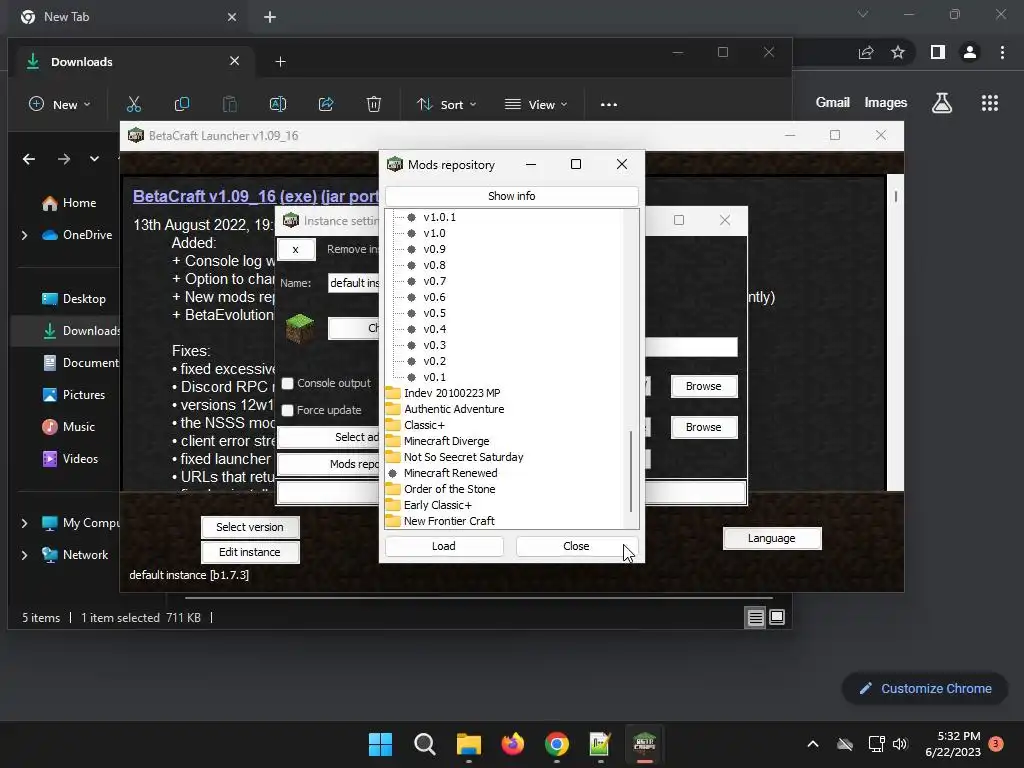The height and width of the screenshot is (768, 1024).
Task: Open the See more ellipsis in File Explorer
Action: pos(609,104)
